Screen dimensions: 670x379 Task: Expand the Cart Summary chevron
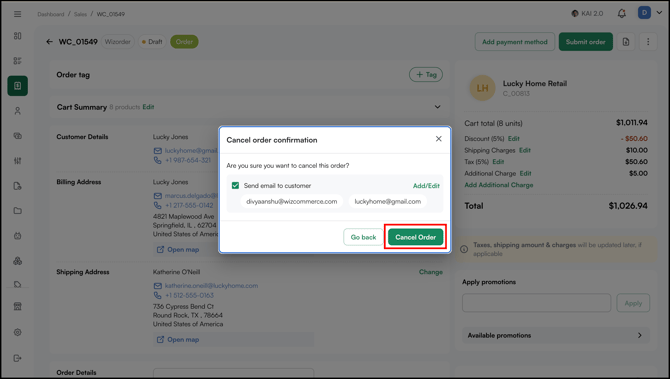[x=437, y=107]
